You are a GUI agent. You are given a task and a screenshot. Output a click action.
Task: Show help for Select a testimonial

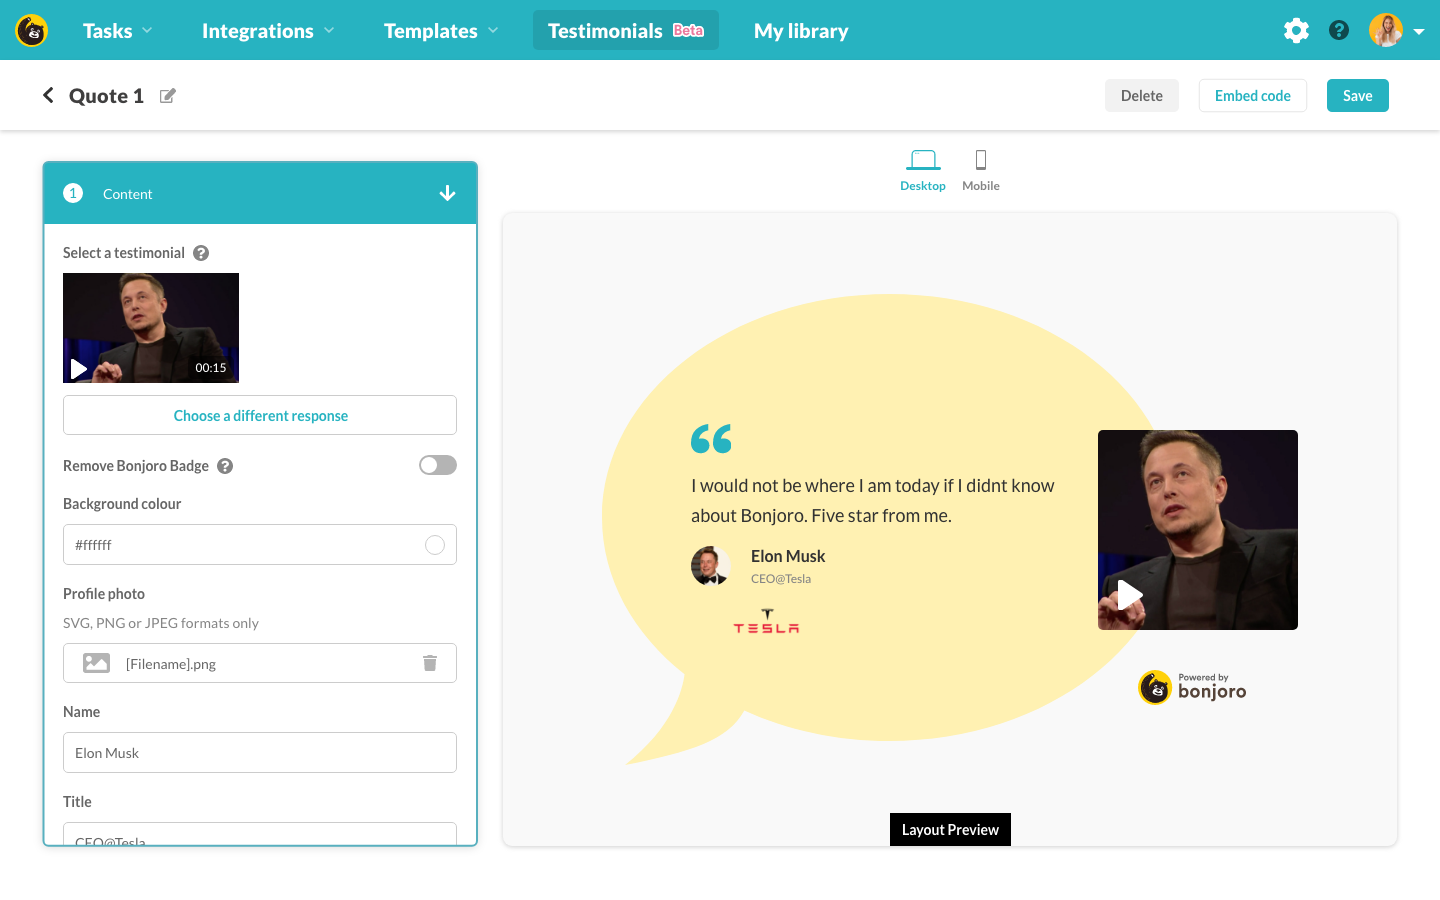tap(201, 253)
